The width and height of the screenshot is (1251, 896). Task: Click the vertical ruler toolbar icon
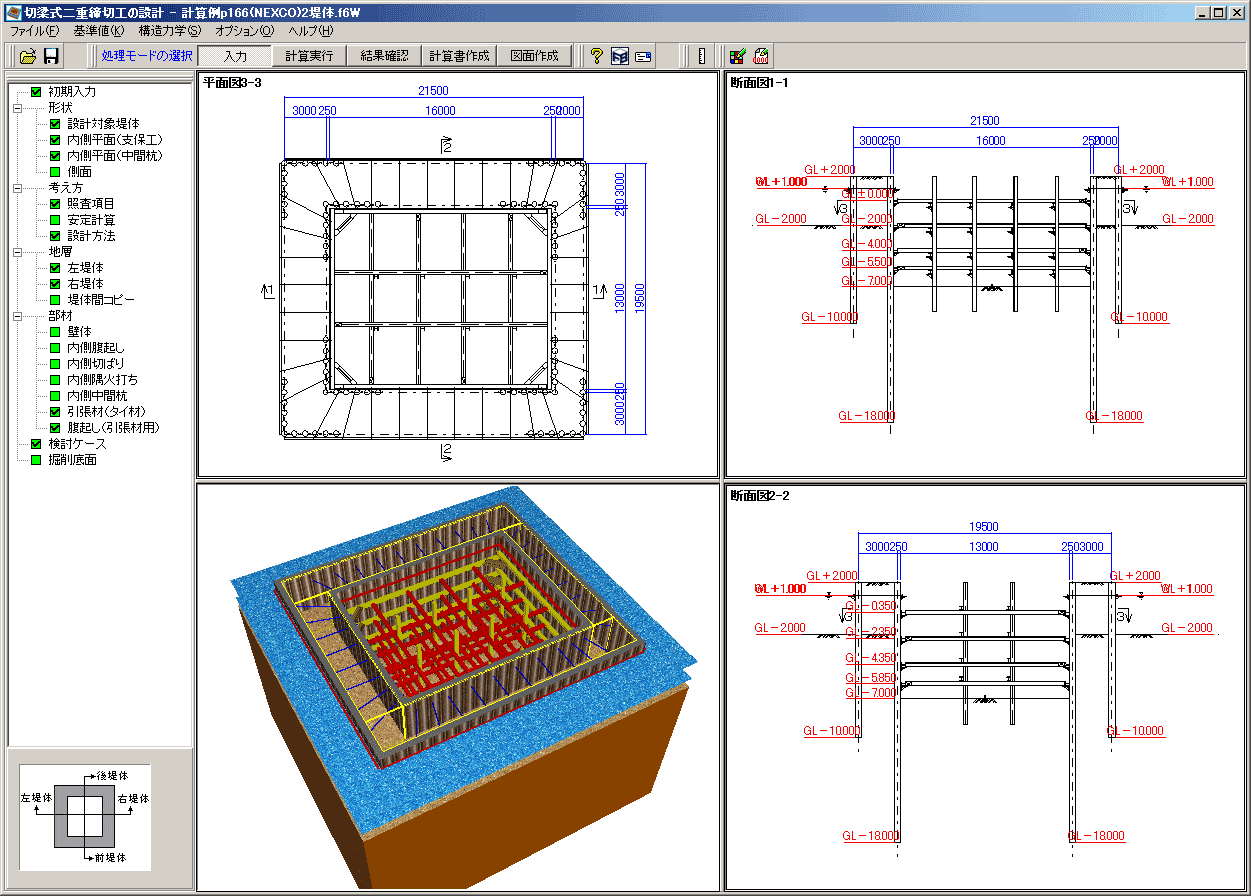coord(701,56)
